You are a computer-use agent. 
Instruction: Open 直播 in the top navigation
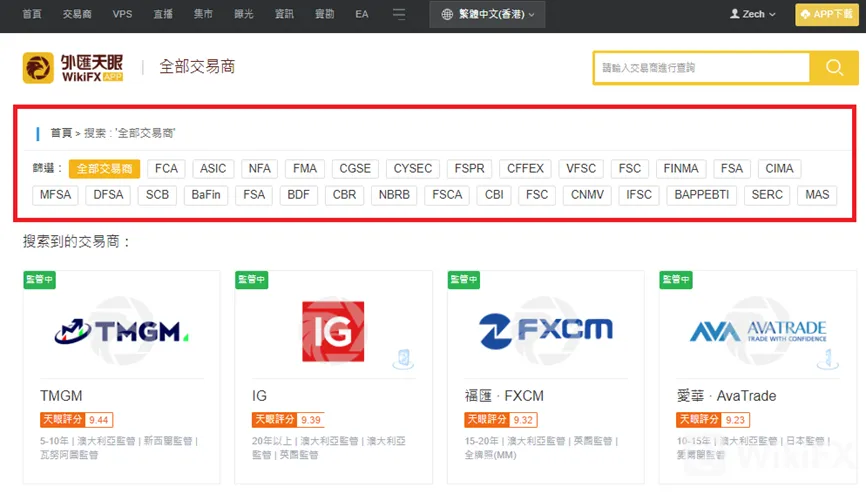pos(163,14)
